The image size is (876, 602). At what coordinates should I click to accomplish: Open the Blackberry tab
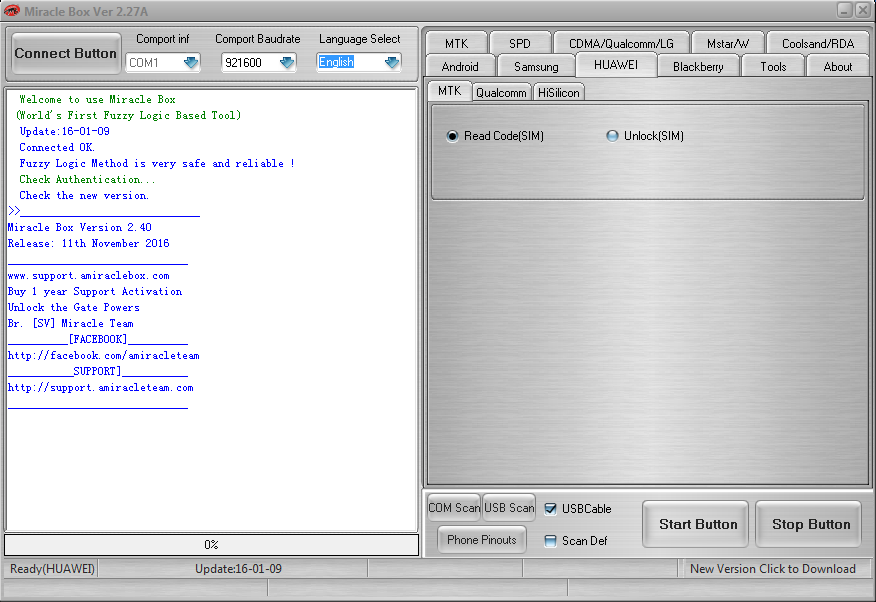698,66
